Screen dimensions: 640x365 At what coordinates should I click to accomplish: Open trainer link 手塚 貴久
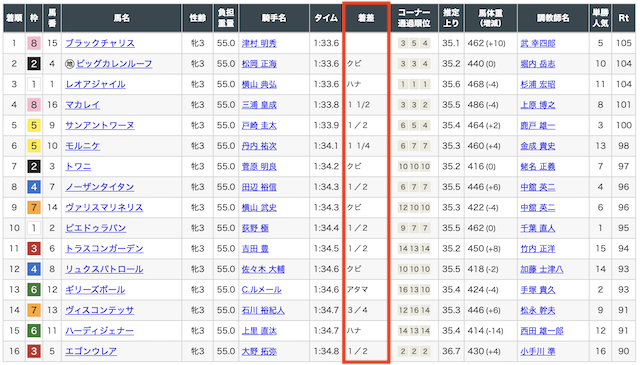538,289
